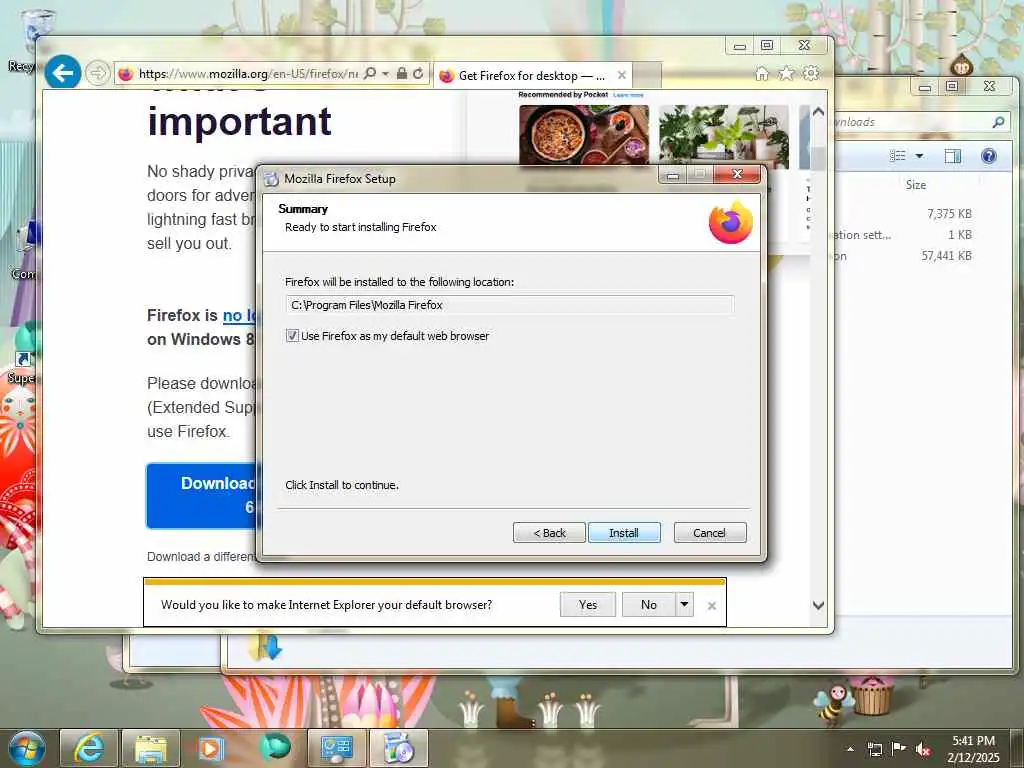Open the clock showing 5:41 PM
The image size is (1024, 768).
(973, 749)
